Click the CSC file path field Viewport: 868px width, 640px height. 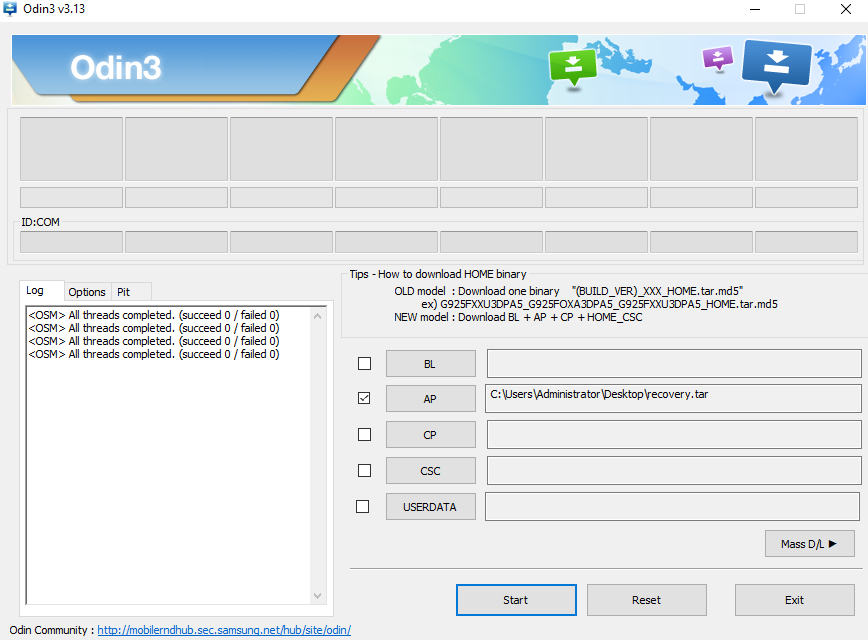(674, 470)
